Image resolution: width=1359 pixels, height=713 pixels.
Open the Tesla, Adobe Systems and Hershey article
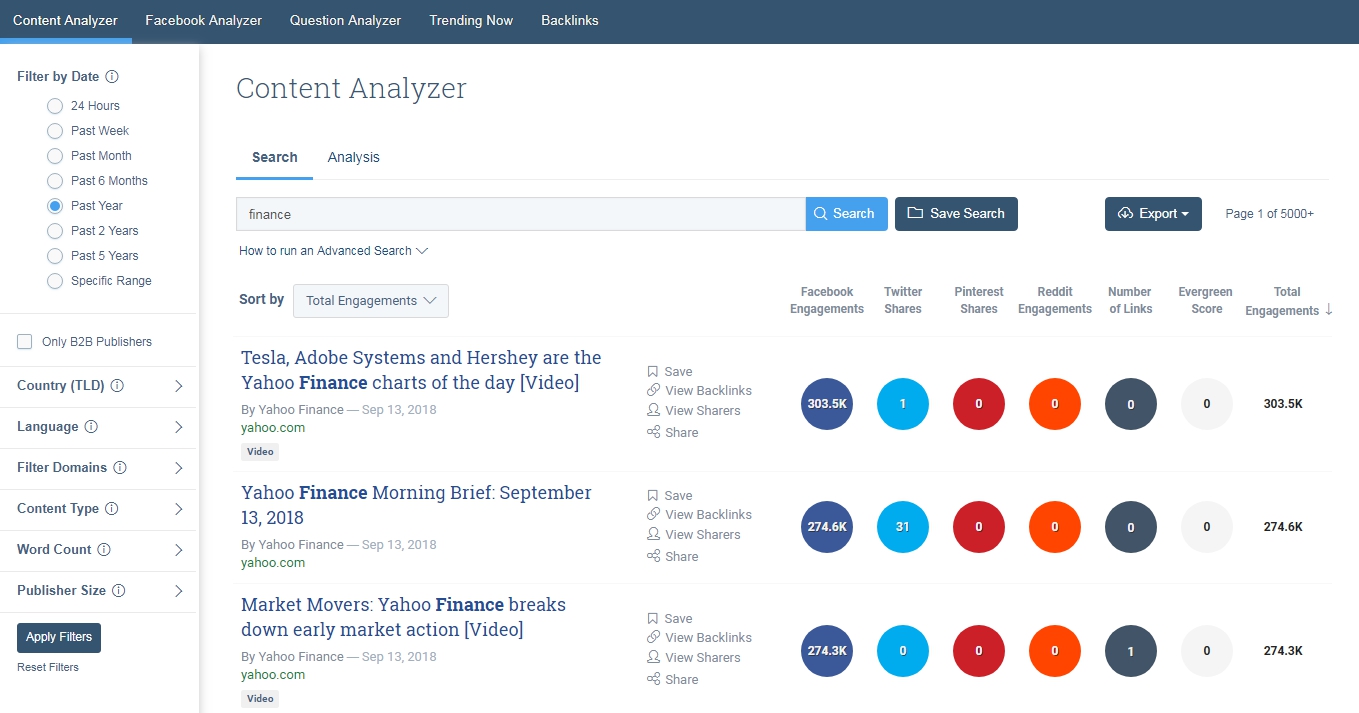coord(421,370)
